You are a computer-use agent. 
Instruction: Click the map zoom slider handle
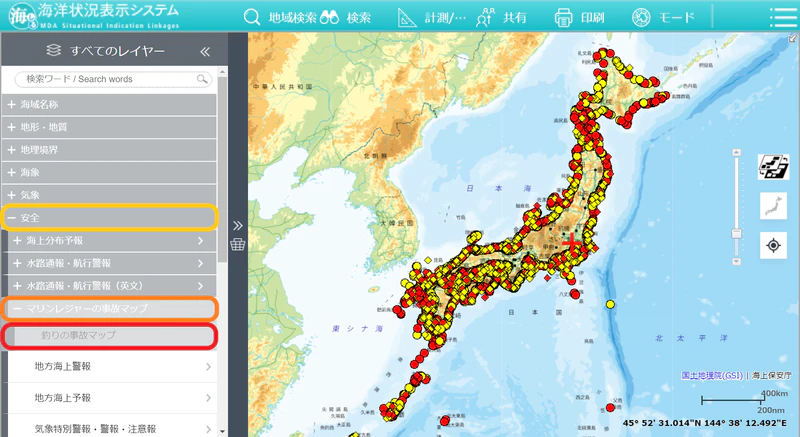(736, 234)
